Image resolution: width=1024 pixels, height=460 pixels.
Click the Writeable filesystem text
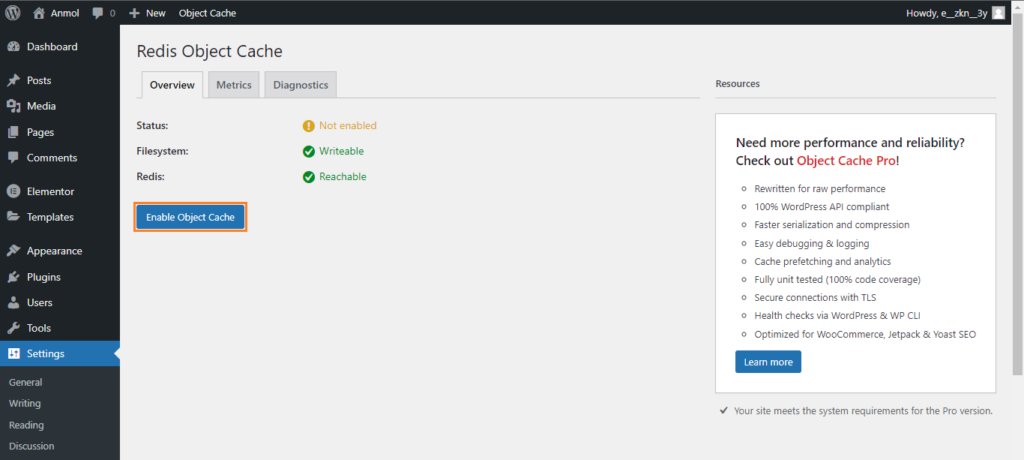click(342, 152)
